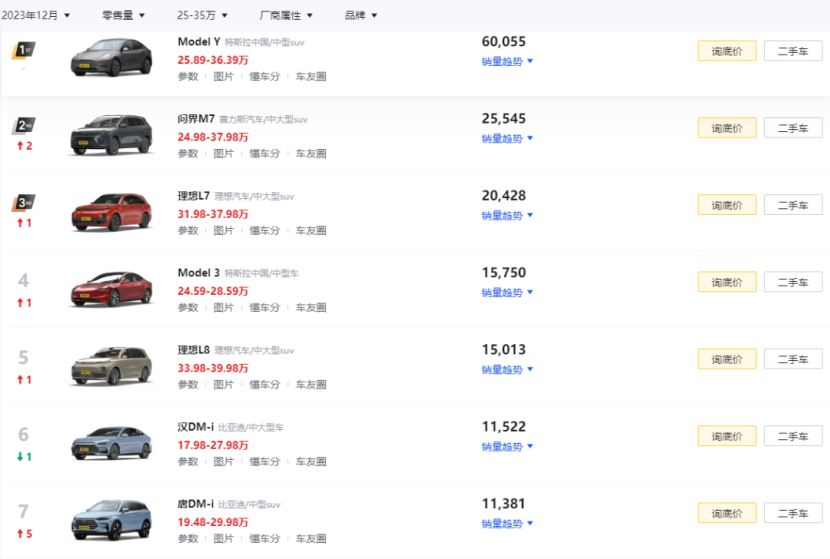830x559 pixels.
Task: Open the 问界M7 car image
Action: point(111,134)
